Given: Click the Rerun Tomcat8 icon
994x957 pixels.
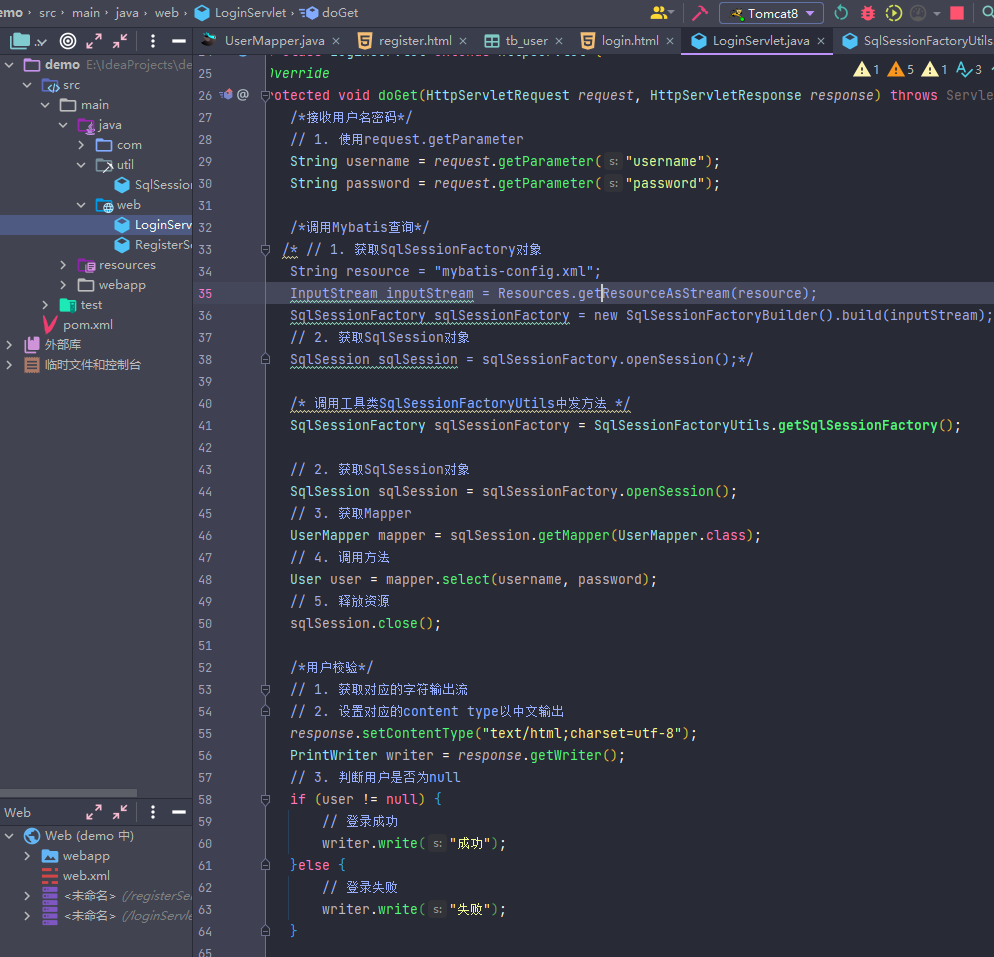Looking at the screenshot, I should tap(841, 13).
